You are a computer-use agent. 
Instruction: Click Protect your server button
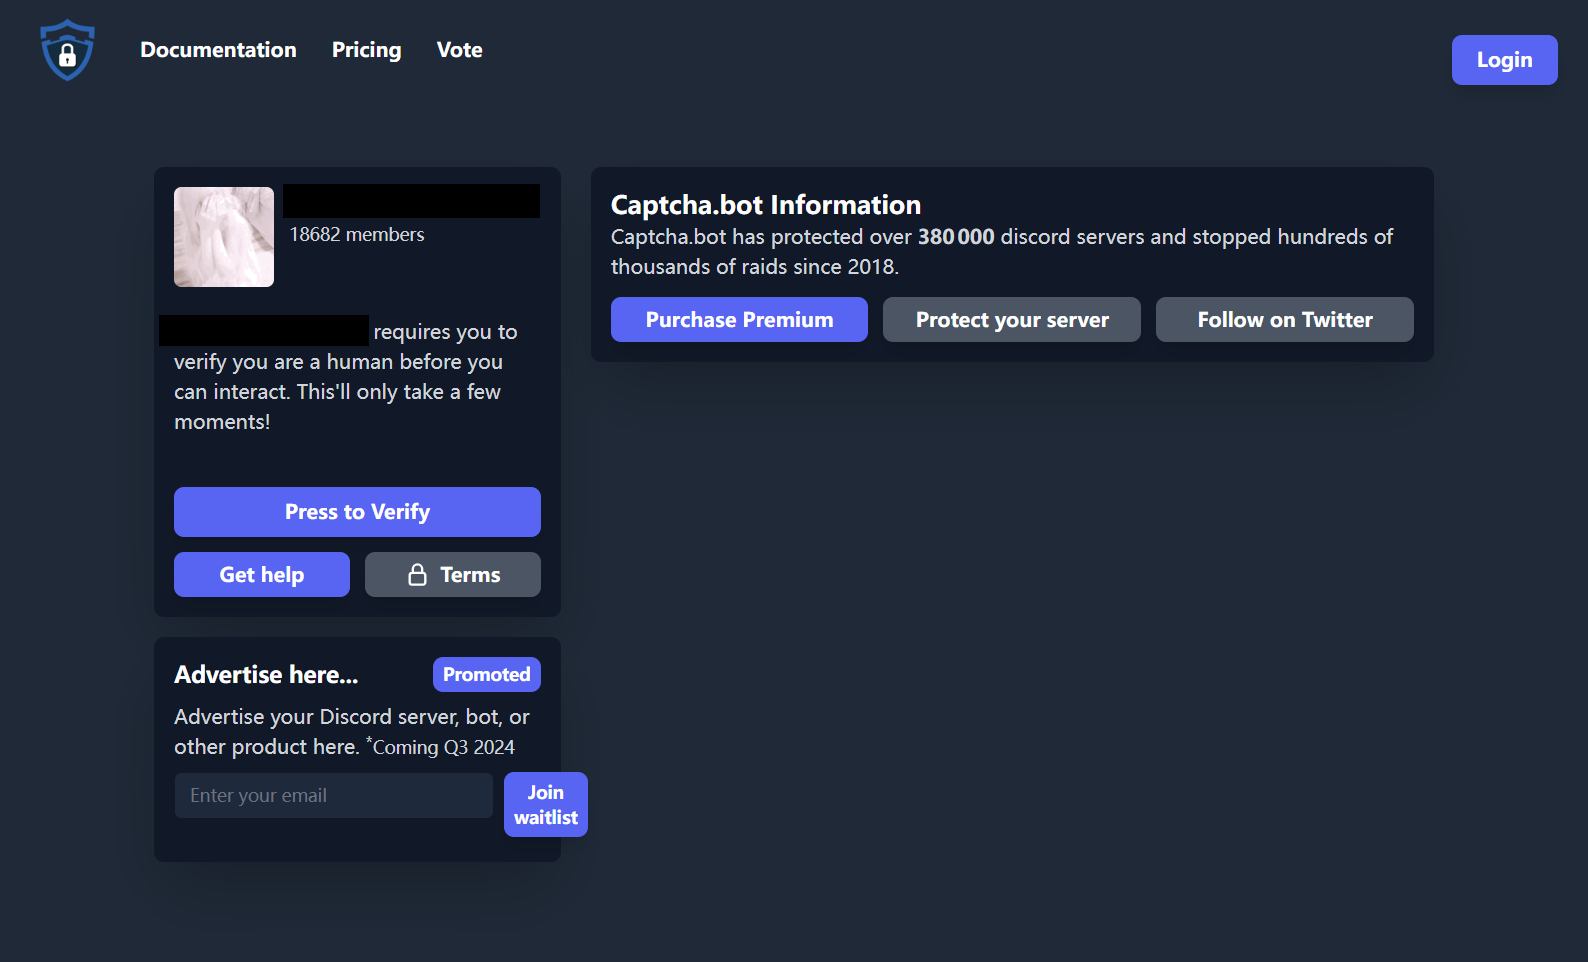click(x=1012, y=320)
